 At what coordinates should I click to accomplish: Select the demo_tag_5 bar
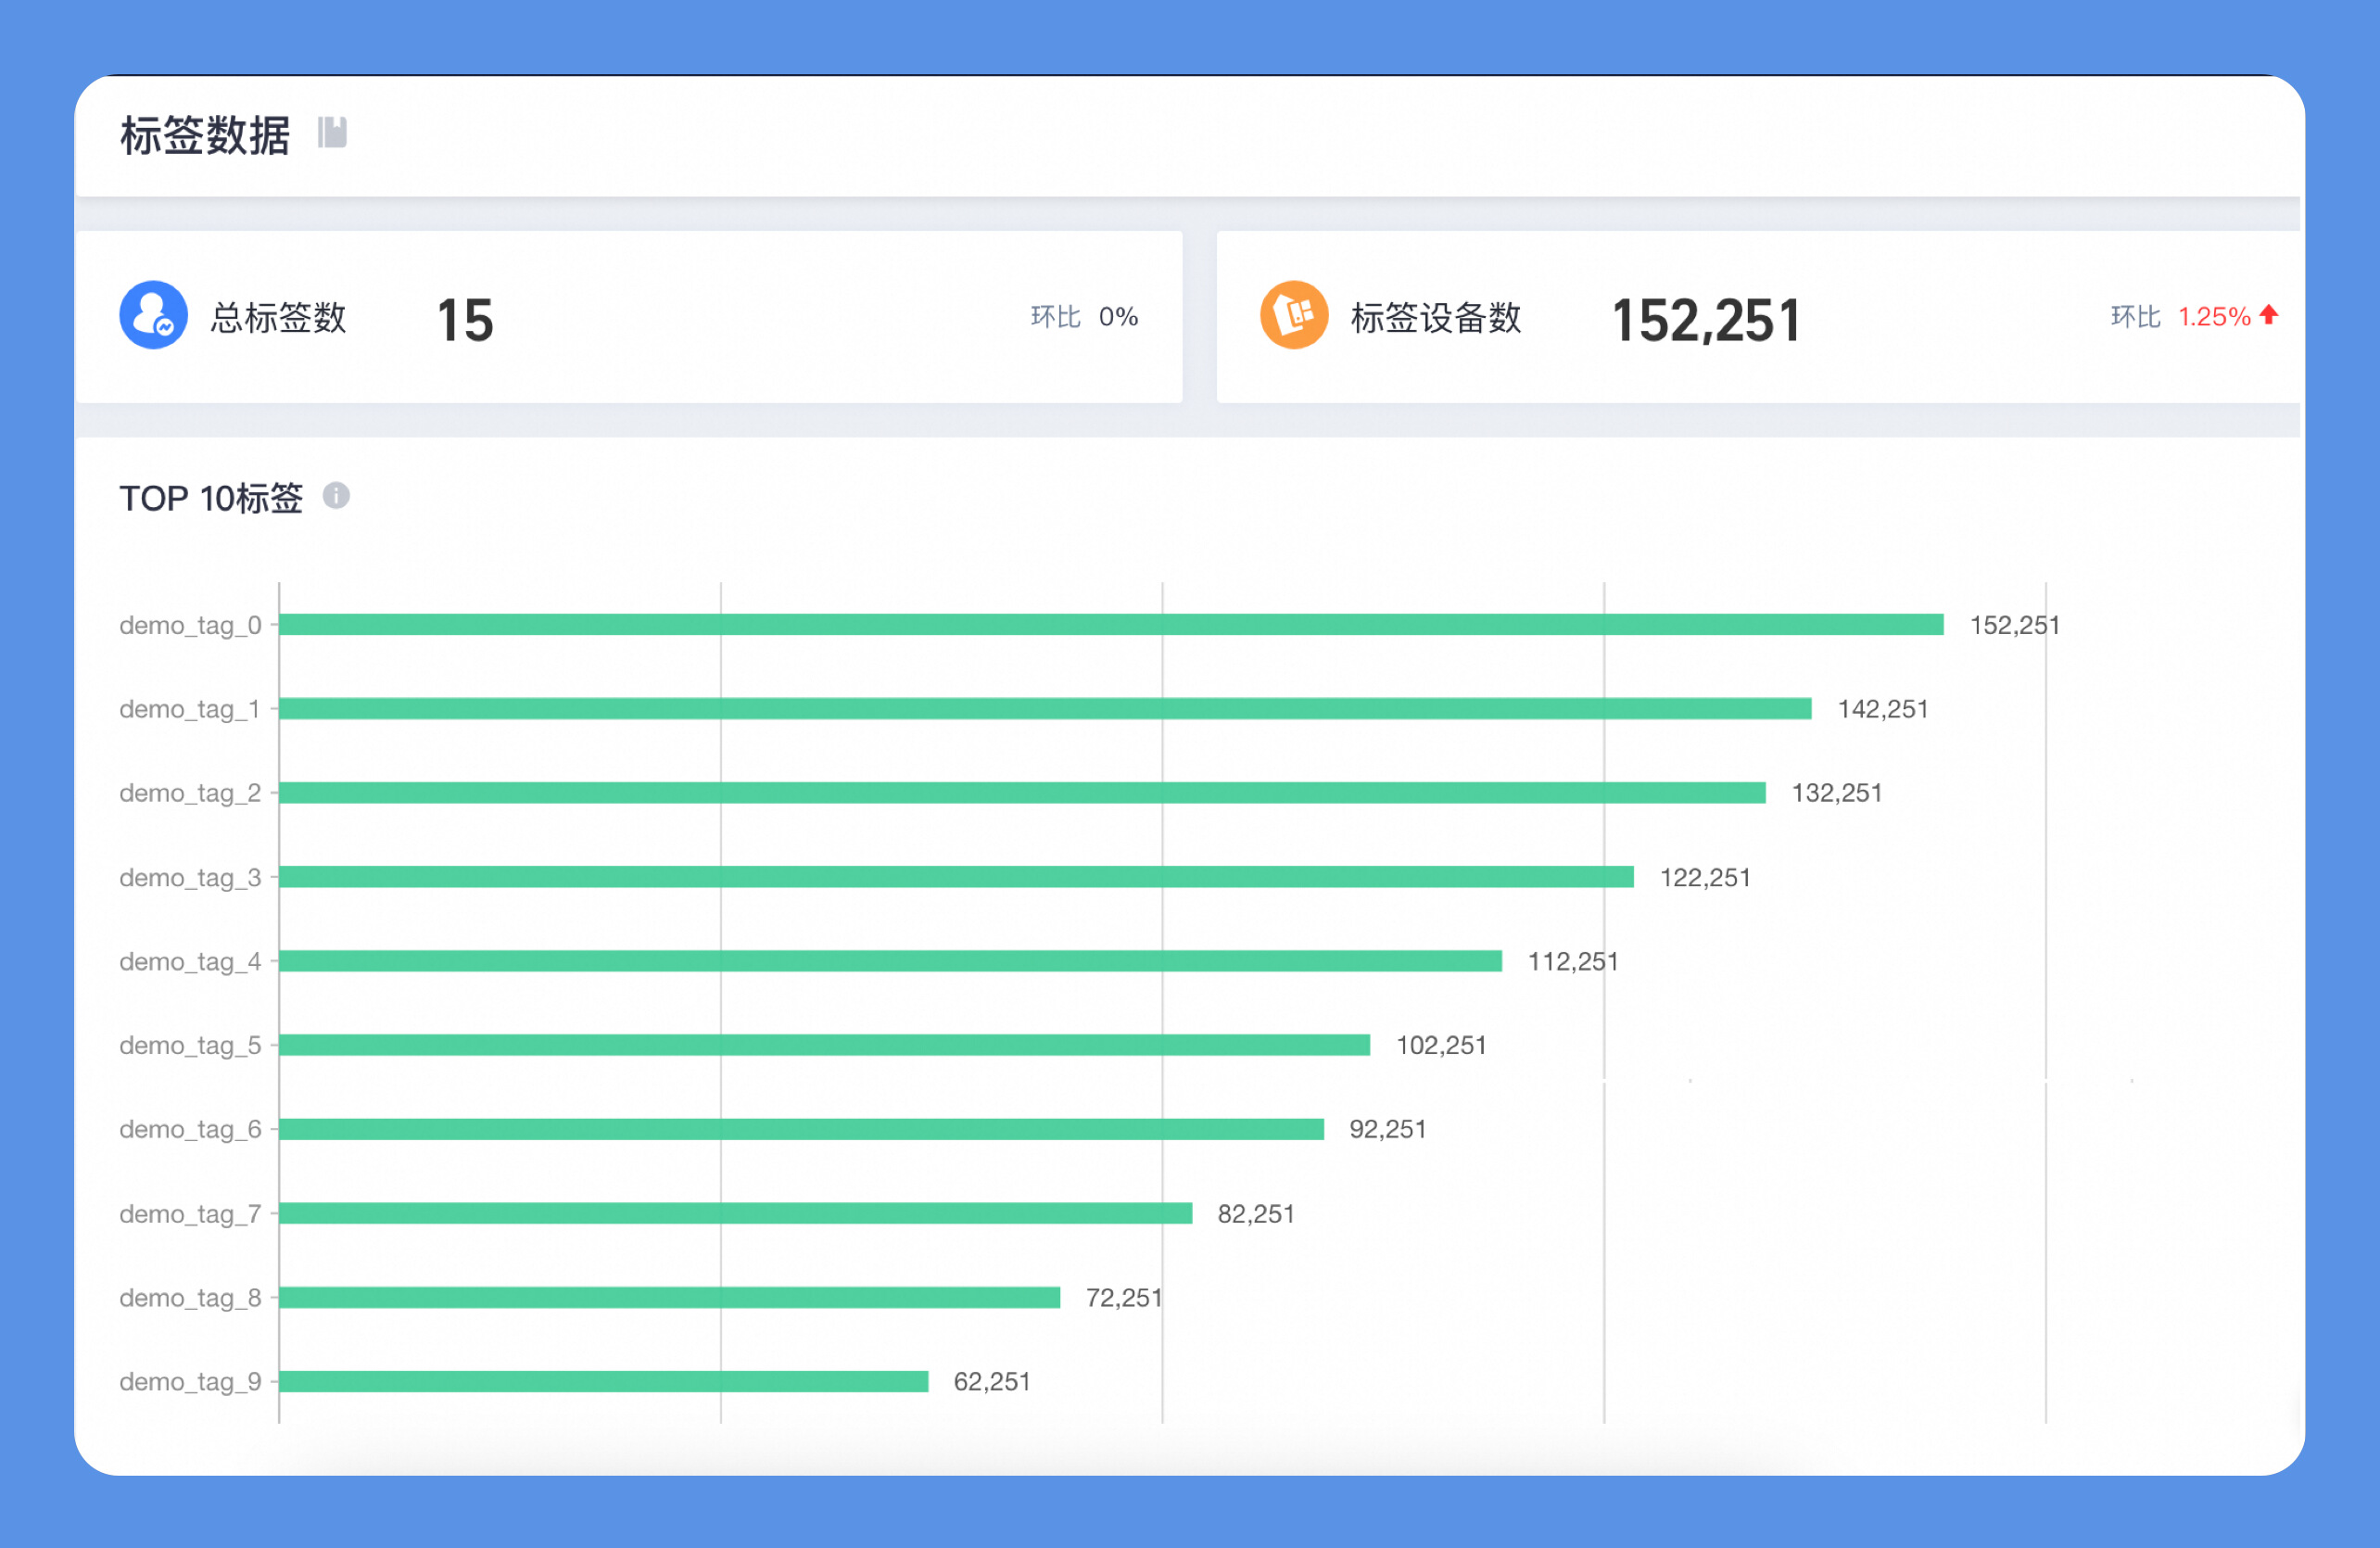click(825, 1045)
